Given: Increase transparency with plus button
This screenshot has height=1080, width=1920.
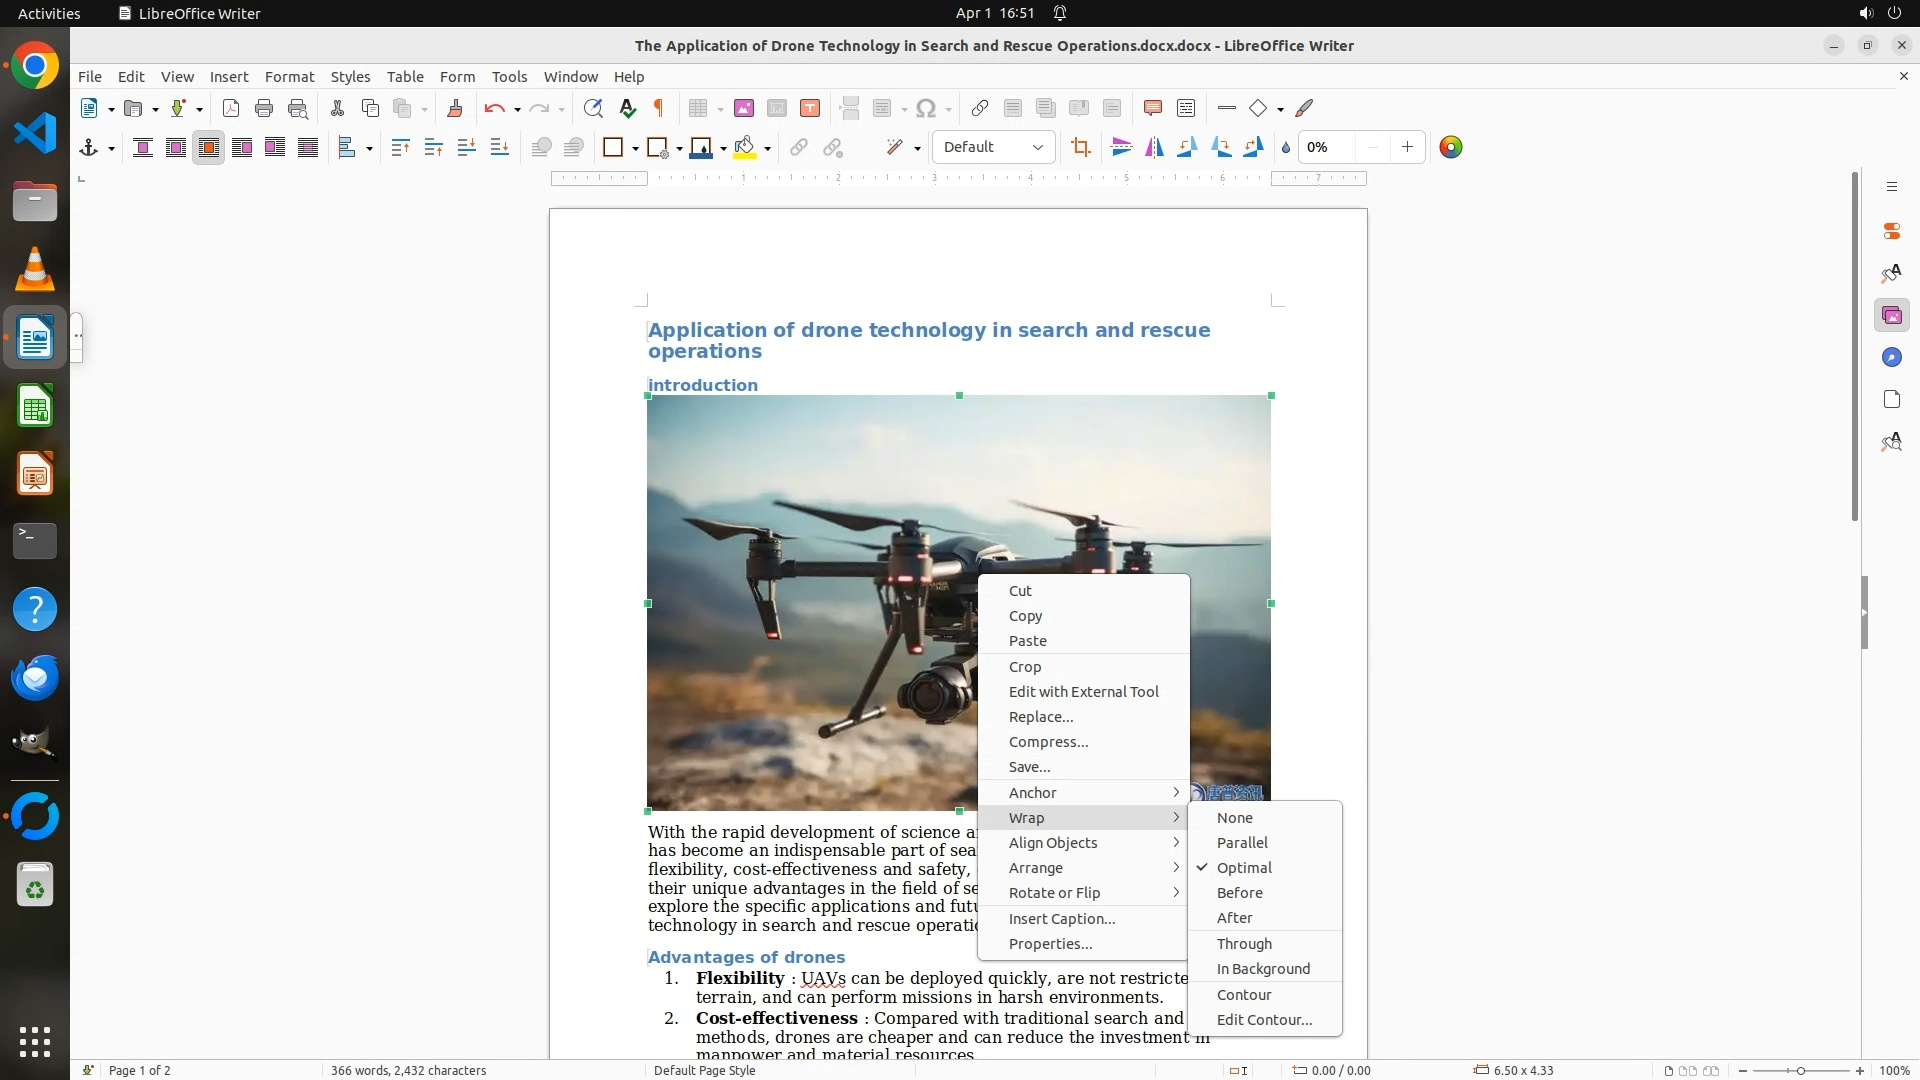Looking at the screenshot, I should click(1406, 147).
